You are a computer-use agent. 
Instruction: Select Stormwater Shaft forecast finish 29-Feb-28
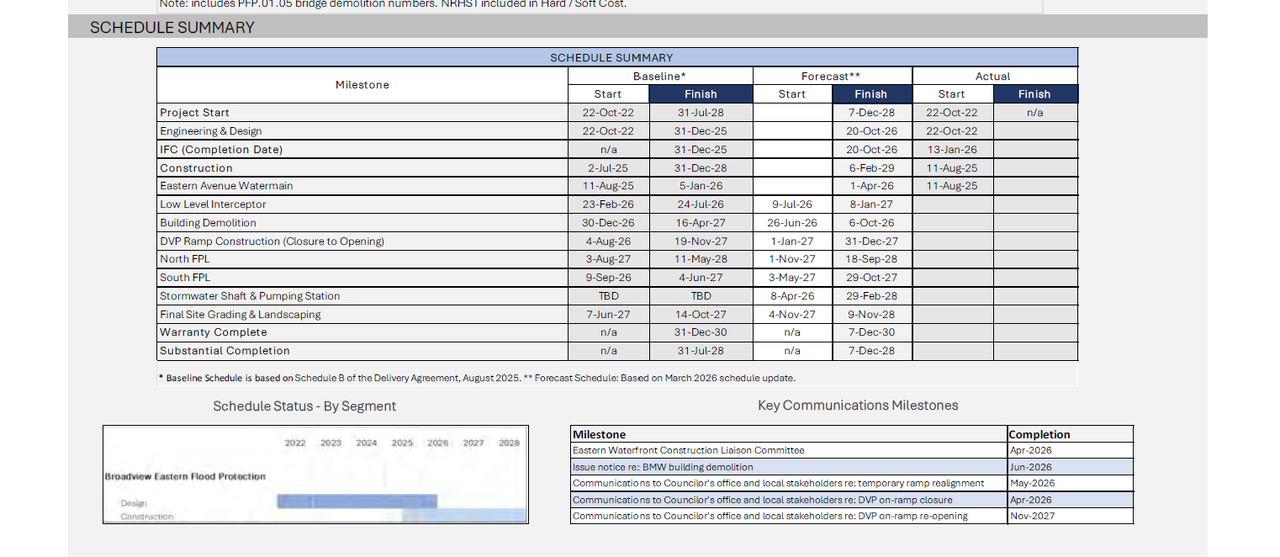tap(872, 296)
